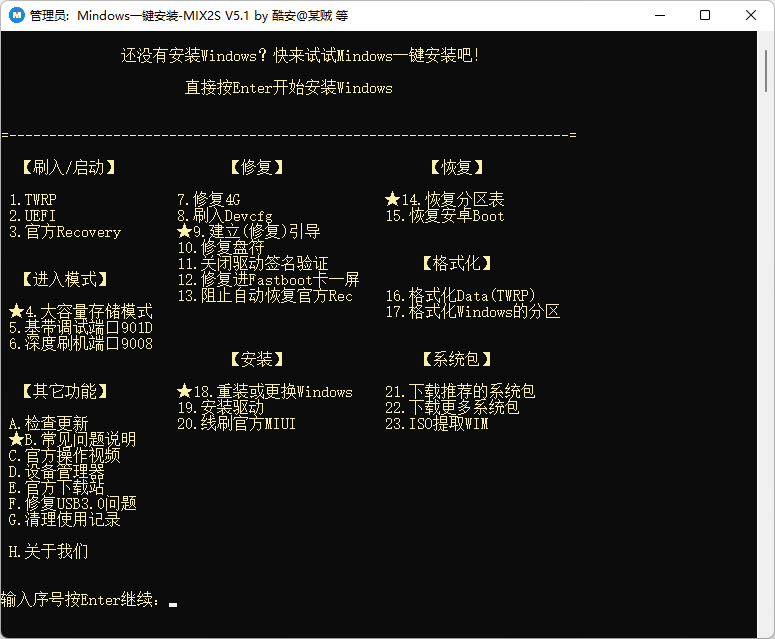Select menu entry 2.UEFI
Image resolution: width=775 pixels, height=639 pixels.
[33, 216]
